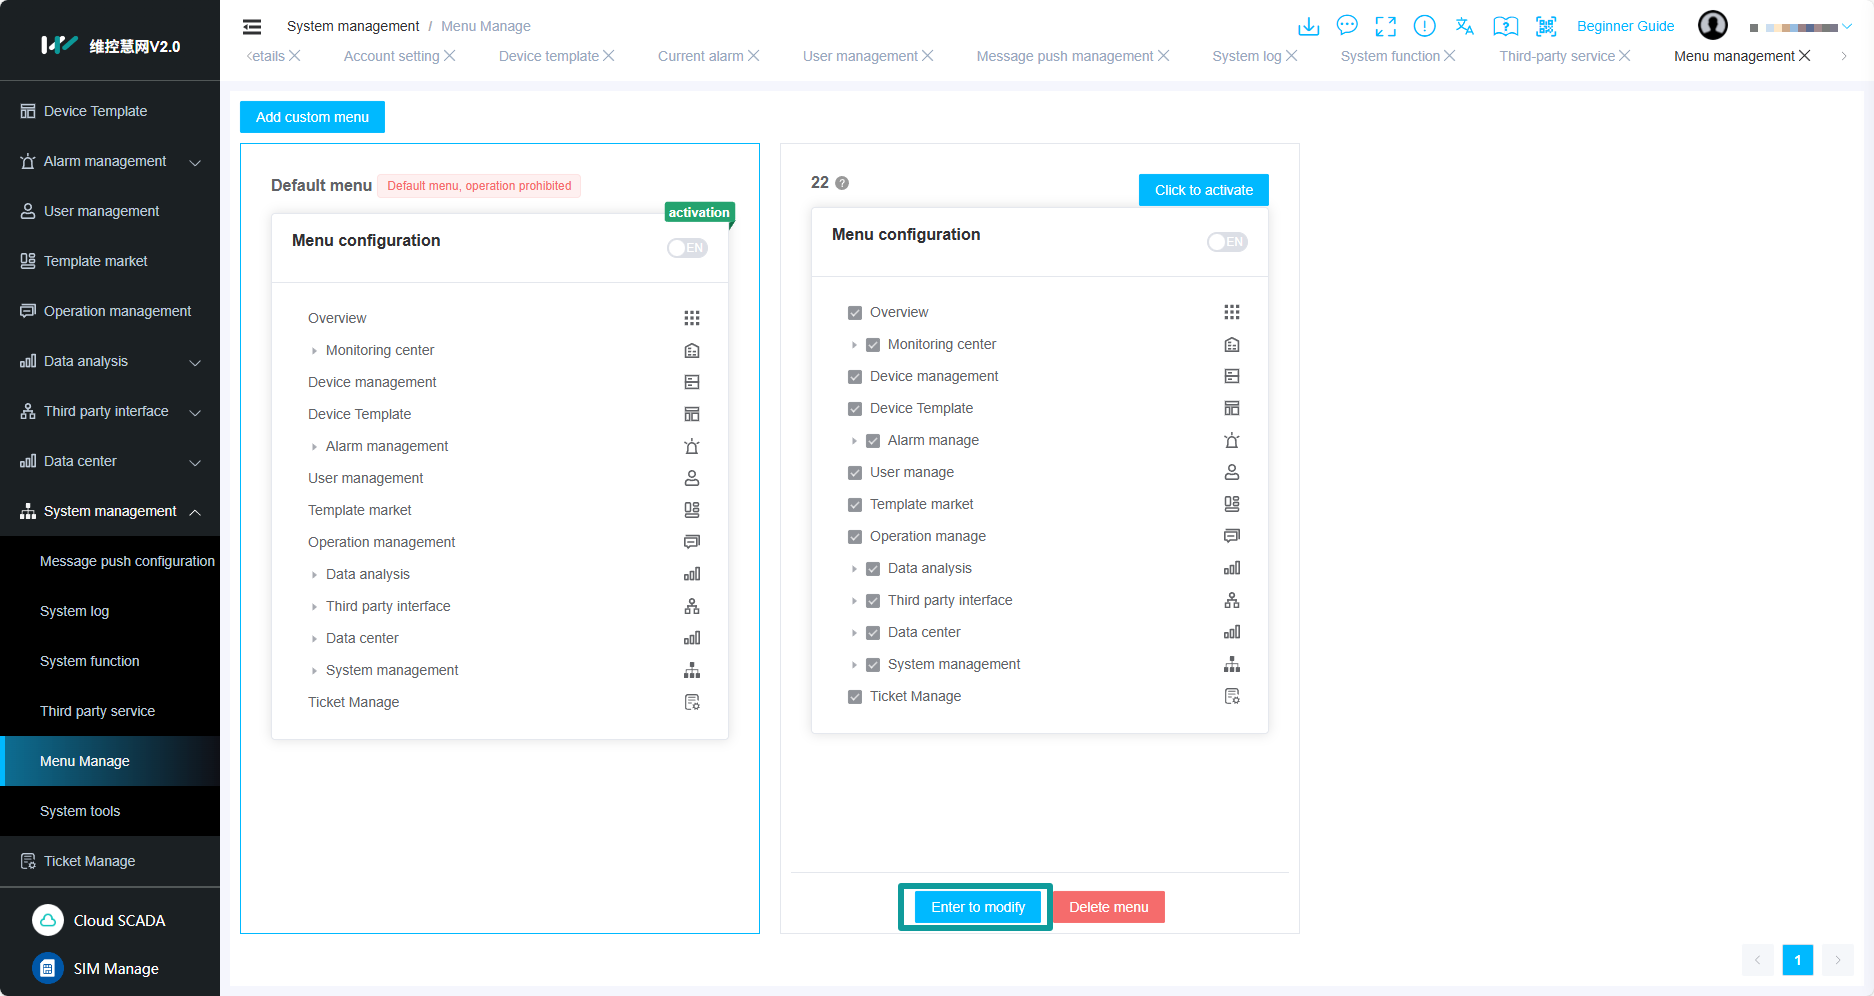Uncheck the Ticket Manage checkbox
The width and height of the screenshot is (1874, 996).
point(855,697)
